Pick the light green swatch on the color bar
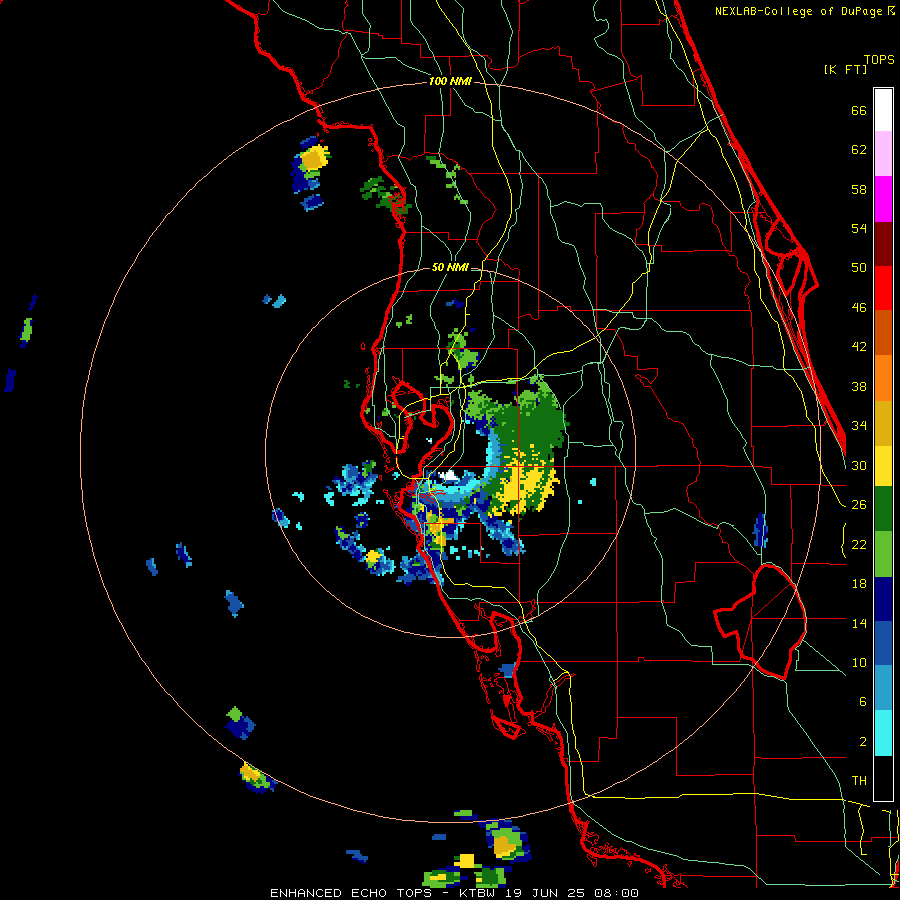This screenshot has height=900, width=900. [883, 554]
